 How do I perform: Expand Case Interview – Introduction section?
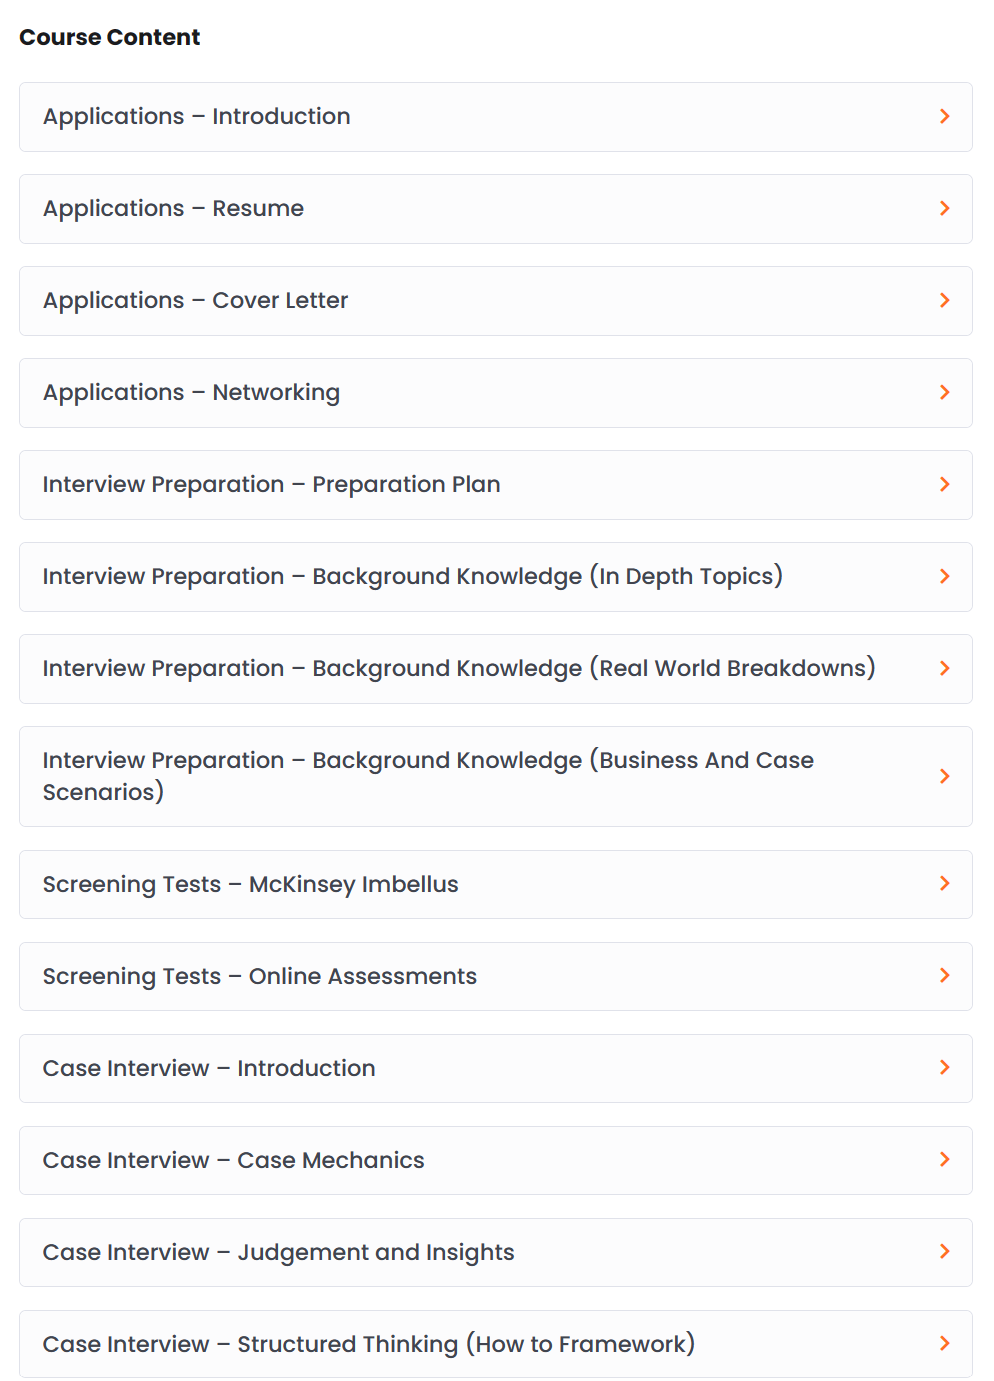496,1068
